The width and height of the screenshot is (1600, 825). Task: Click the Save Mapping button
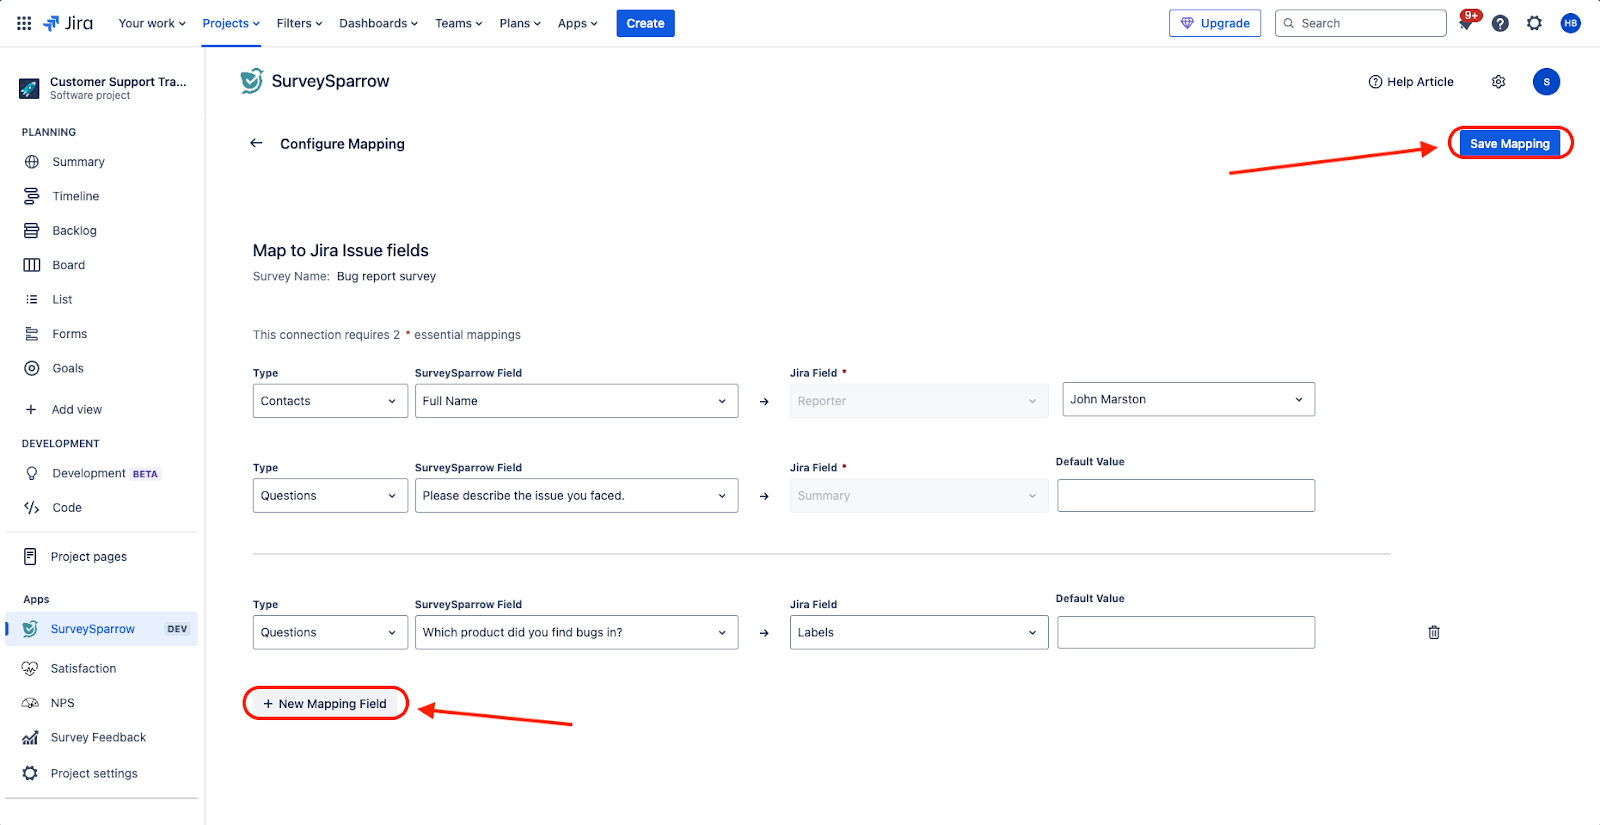tap(1509, 144)
